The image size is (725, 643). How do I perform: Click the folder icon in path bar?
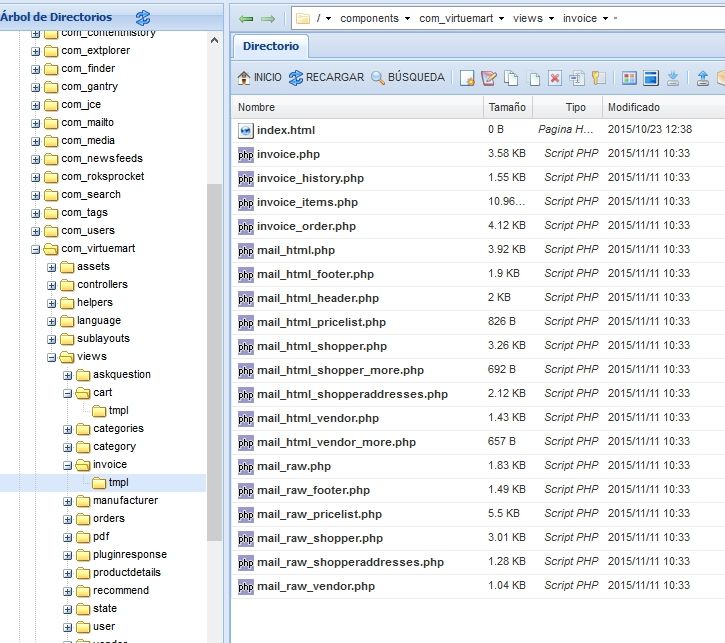303,18
